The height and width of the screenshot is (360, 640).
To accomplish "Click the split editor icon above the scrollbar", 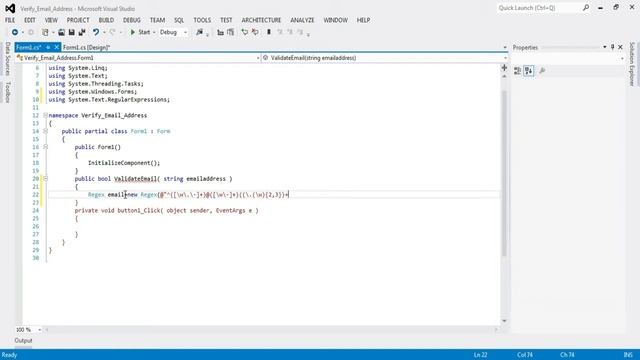I will 504,68.
